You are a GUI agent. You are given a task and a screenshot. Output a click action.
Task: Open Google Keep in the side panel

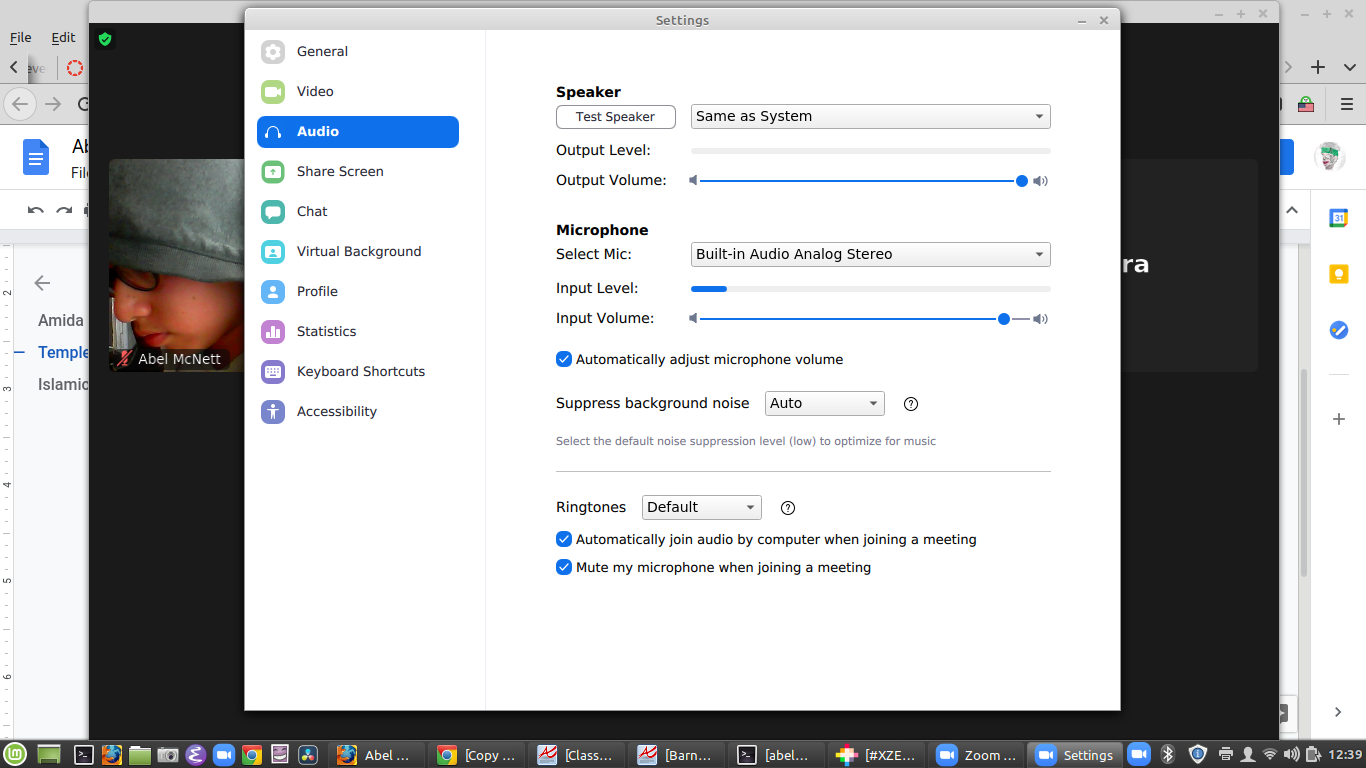click(x=1339, y=274)
